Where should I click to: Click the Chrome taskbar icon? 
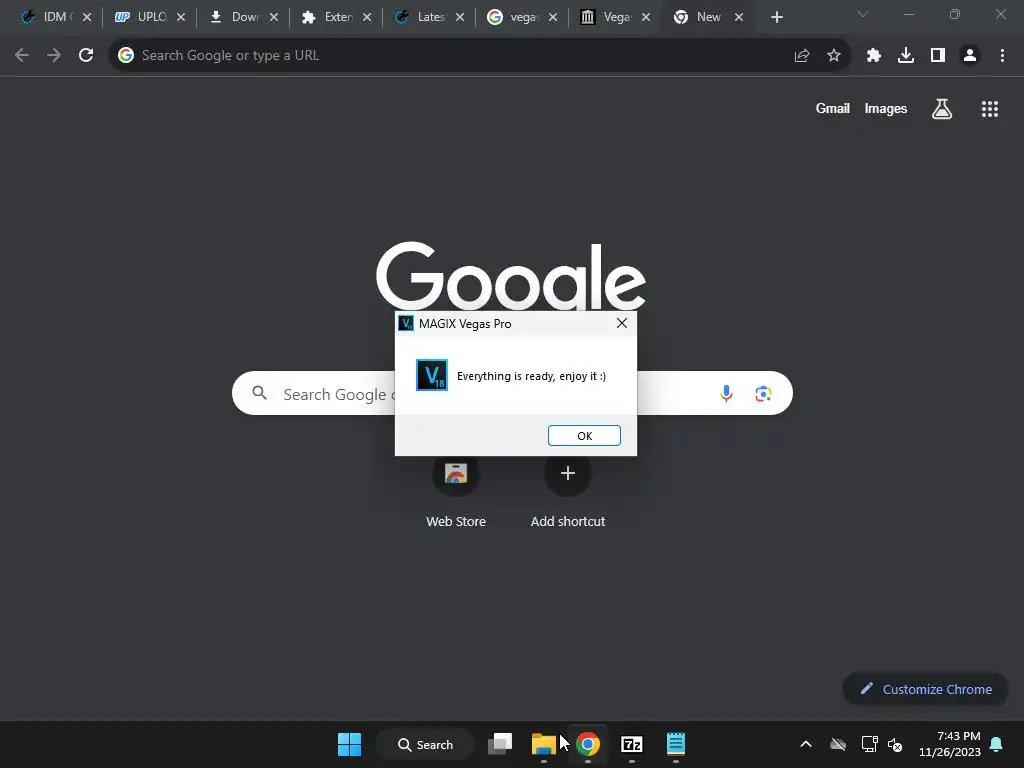tap(588, 744)
